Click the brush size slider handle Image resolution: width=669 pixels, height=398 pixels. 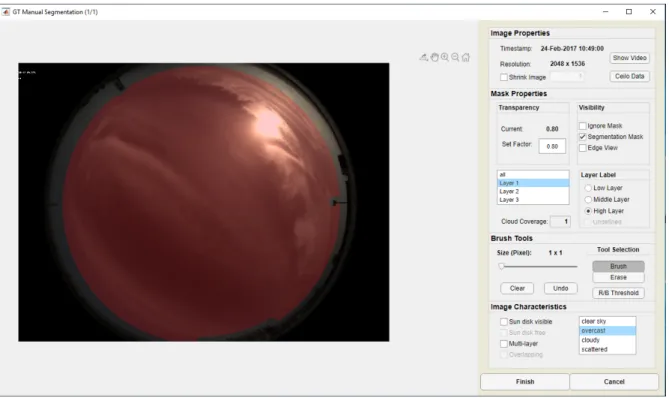point(502,267)
